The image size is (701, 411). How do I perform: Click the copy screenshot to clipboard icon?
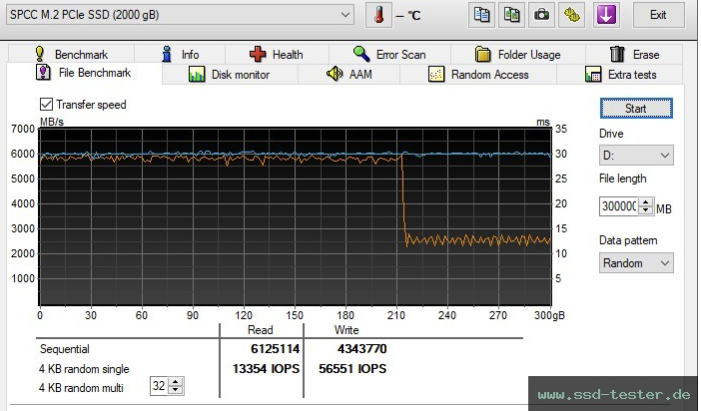coord(511,15)
